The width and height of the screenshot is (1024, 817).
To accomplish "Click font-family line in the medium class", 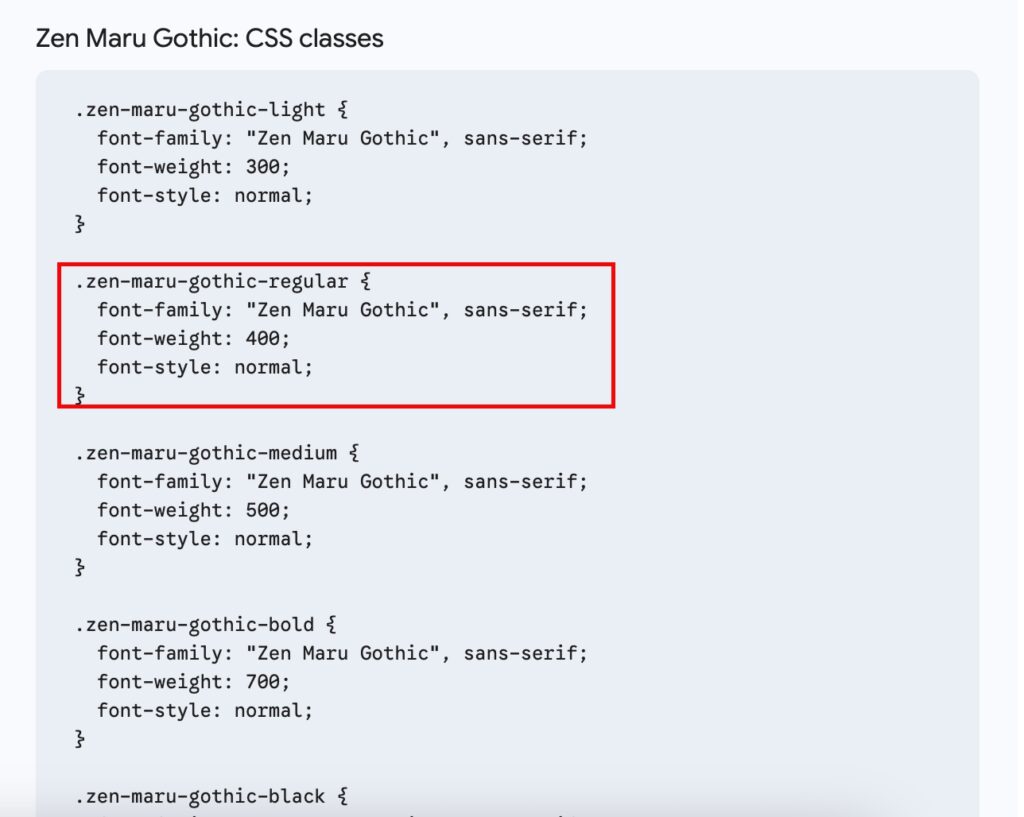I will pyautogui.click(x=342, y=482).
